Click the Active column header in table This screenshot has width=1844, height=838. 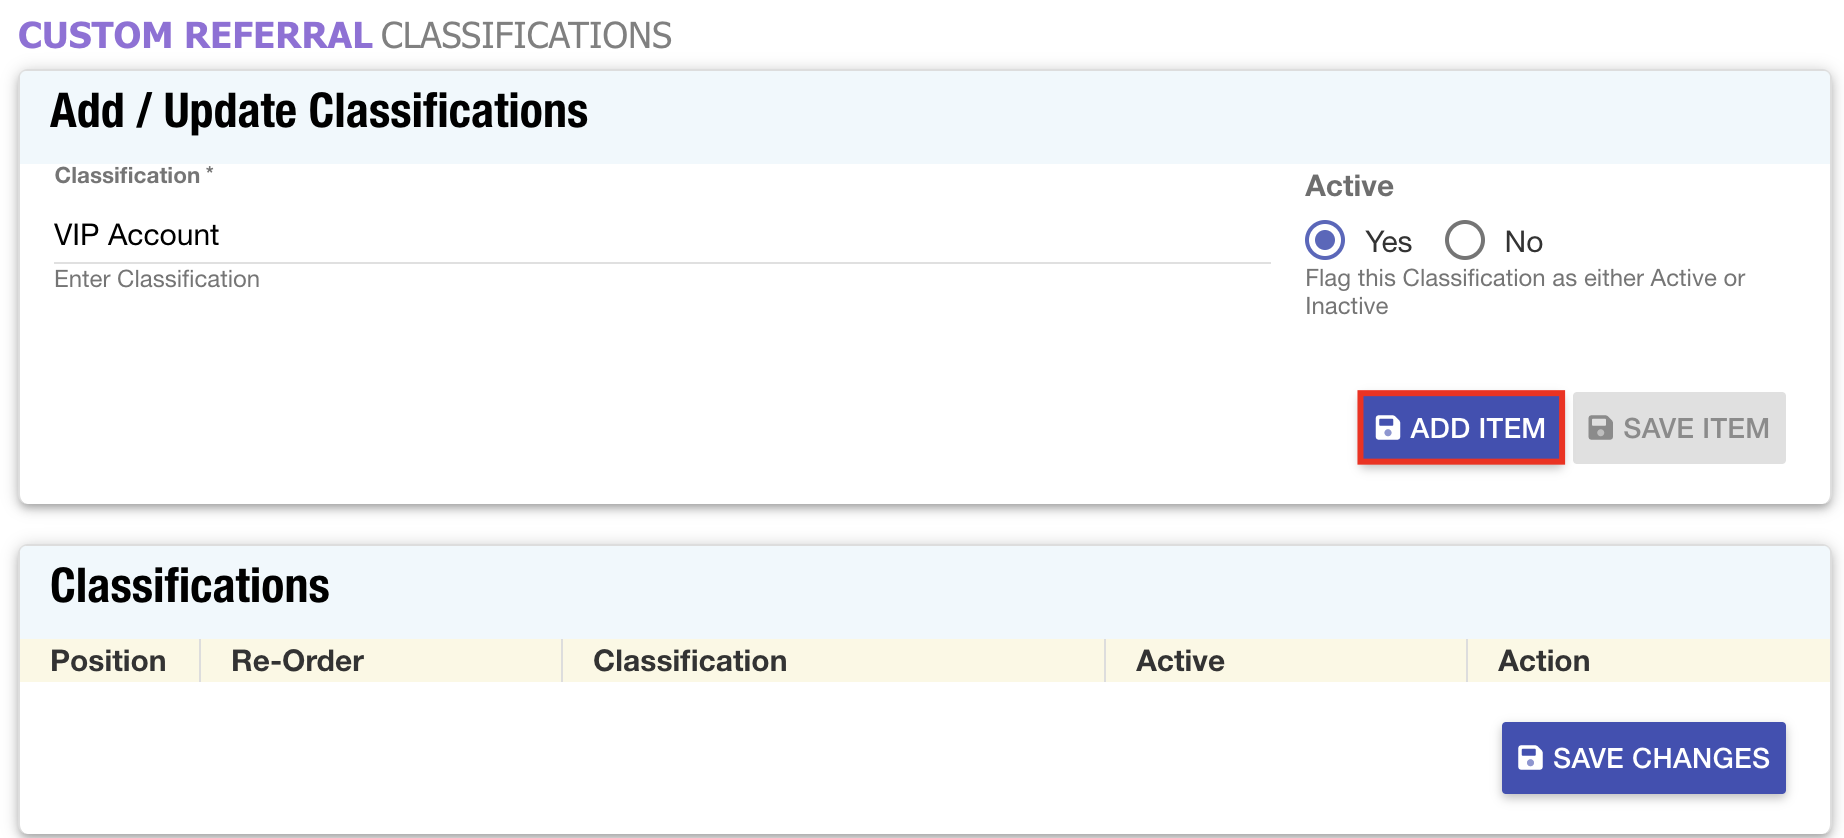1179,661
